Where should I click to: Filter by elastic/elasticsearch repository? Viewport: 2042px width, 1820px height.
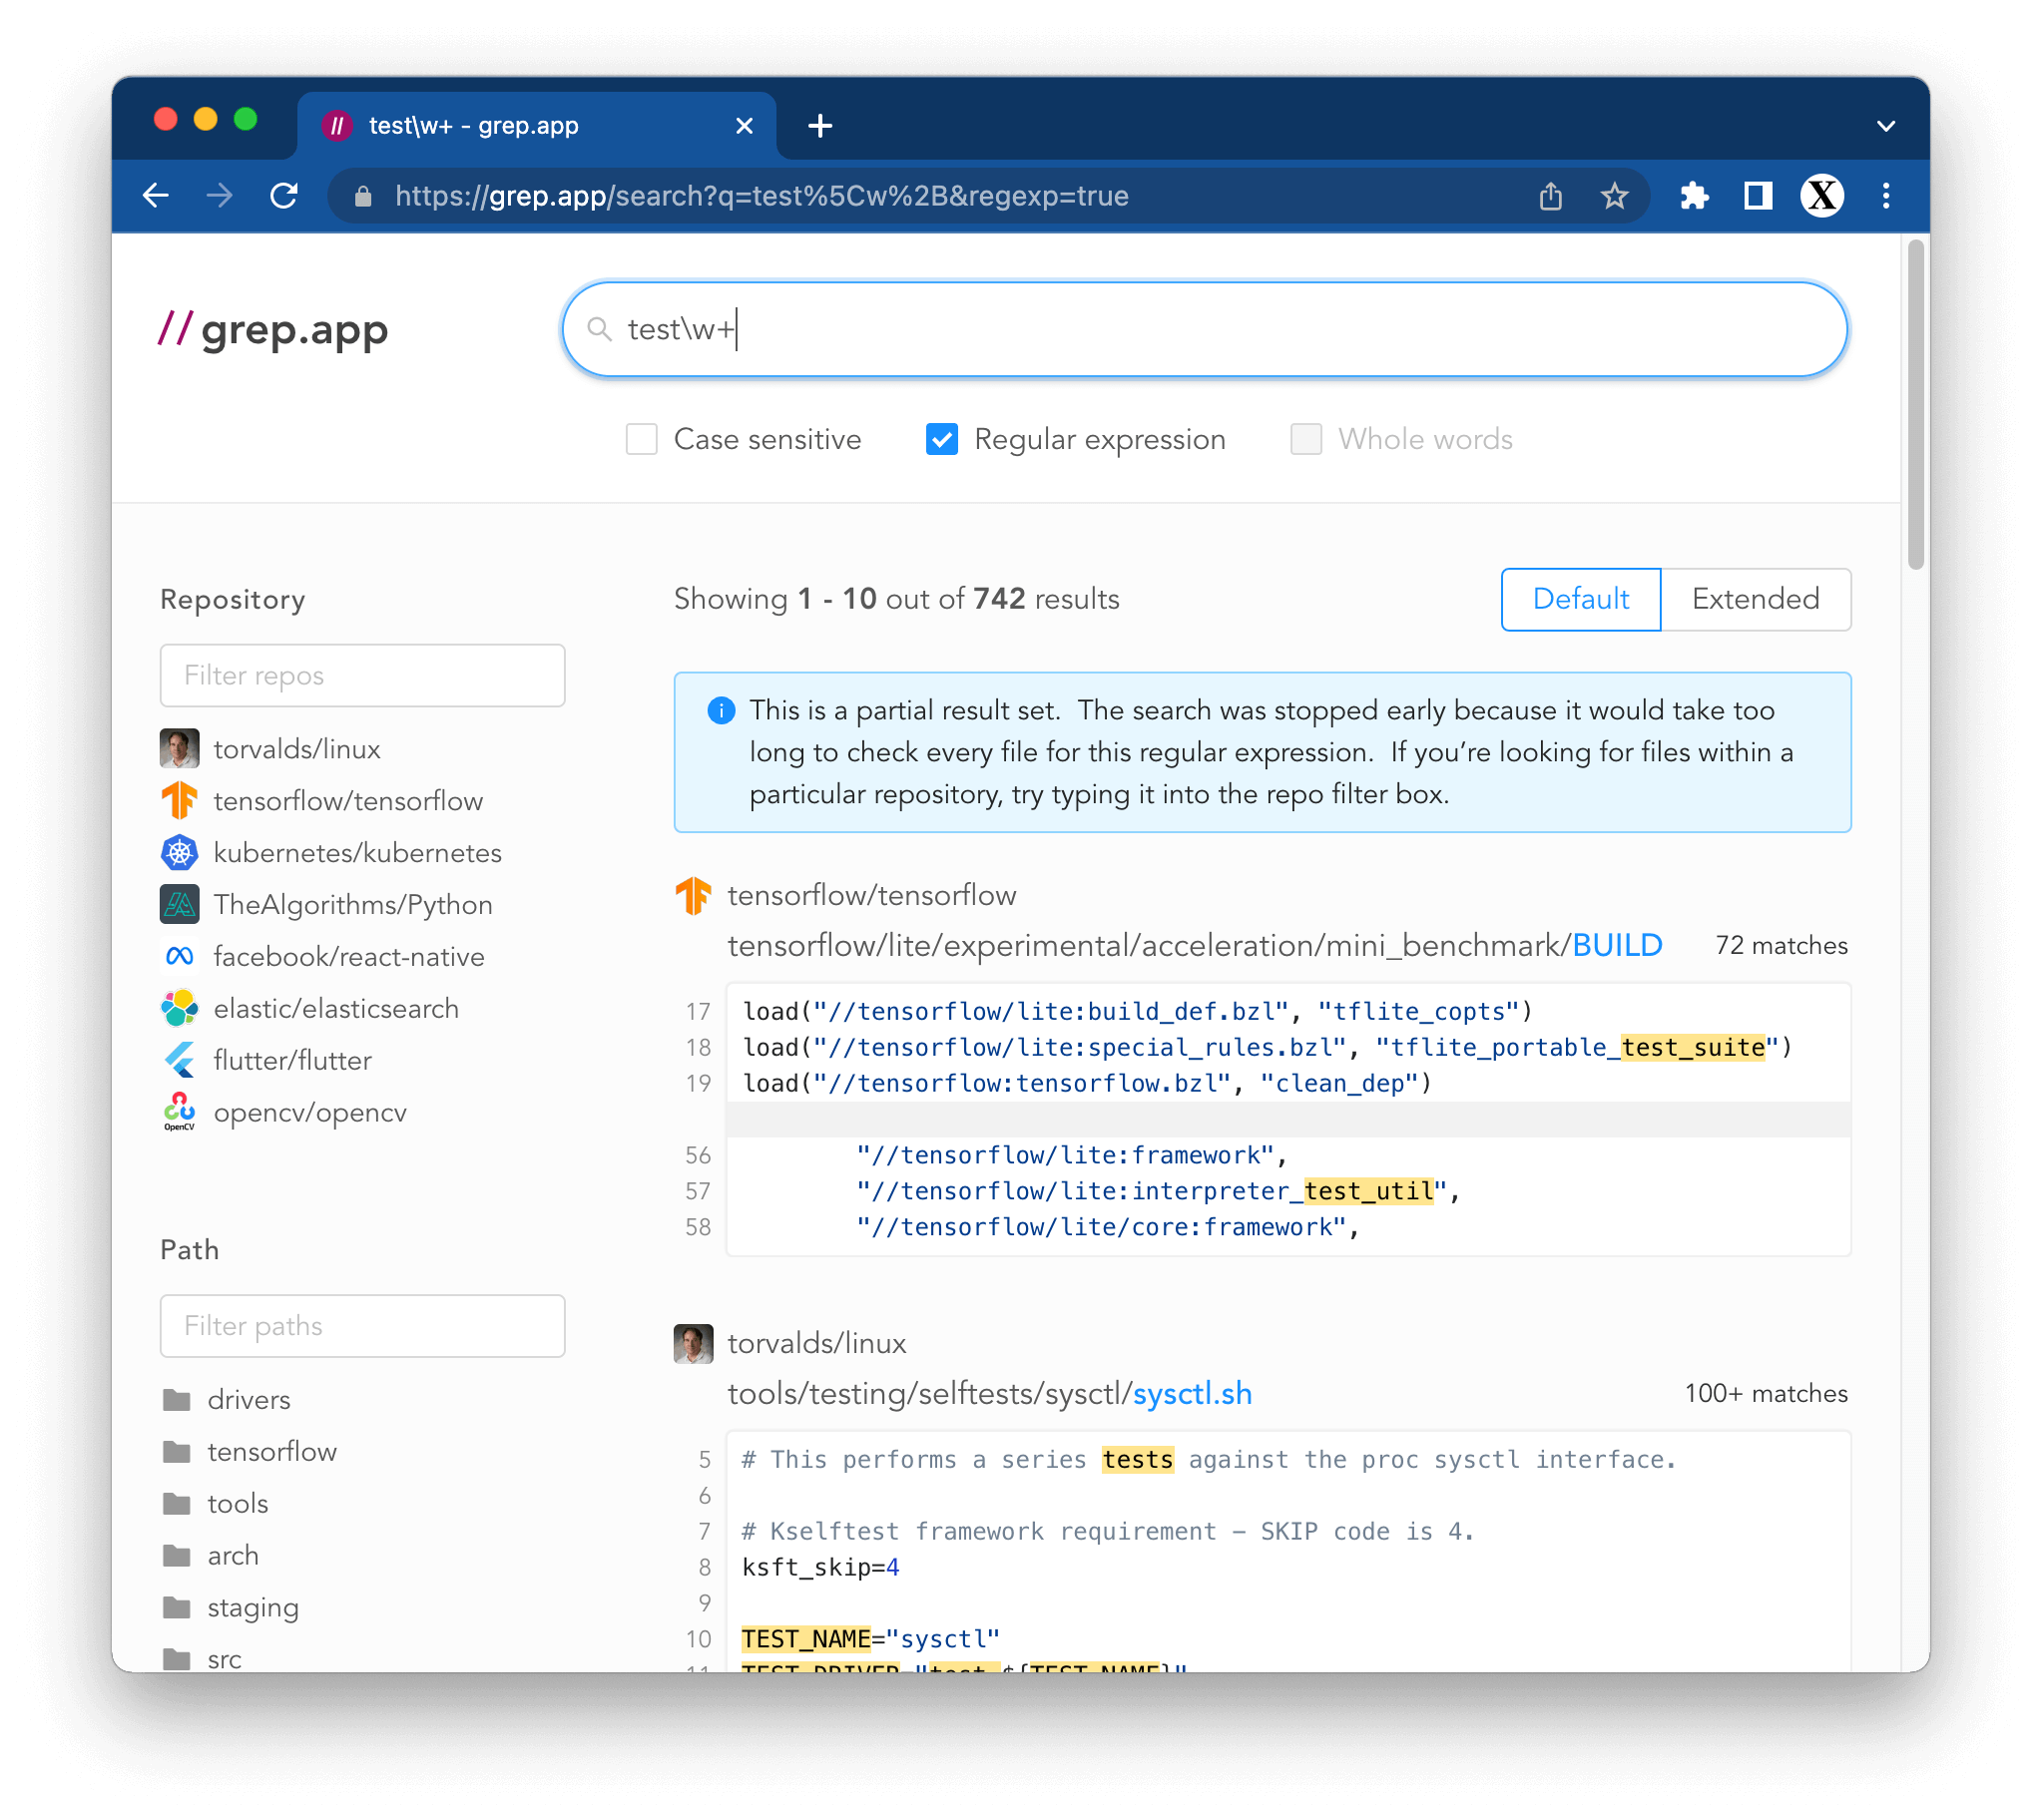click(336, 1009)
